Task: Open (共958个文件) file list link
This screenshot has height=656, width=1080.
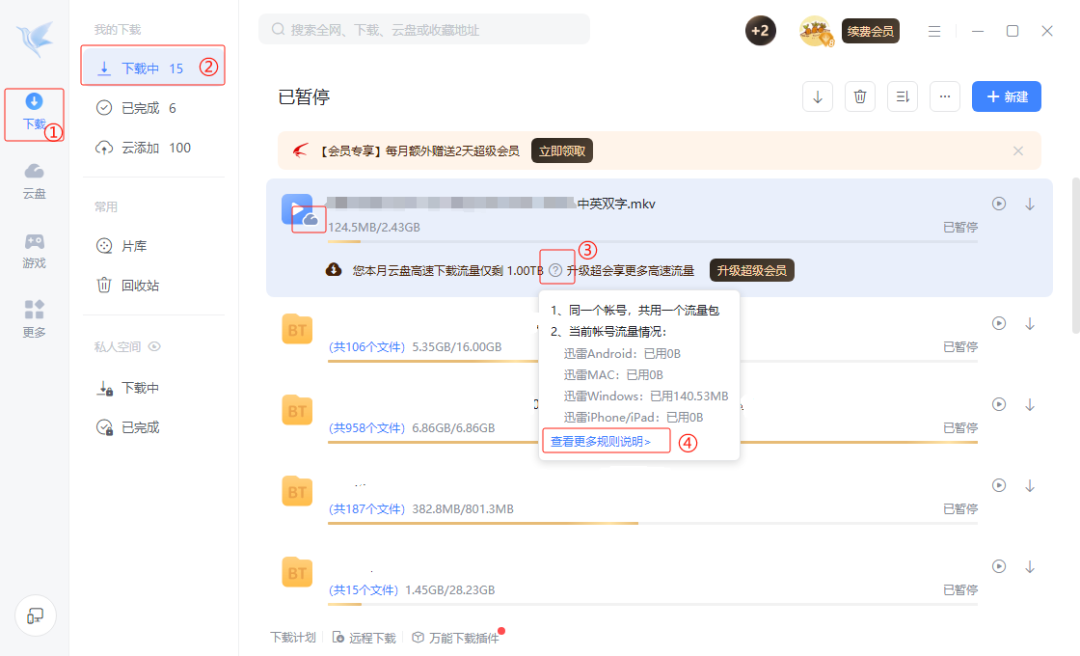Action: (366, 428)
